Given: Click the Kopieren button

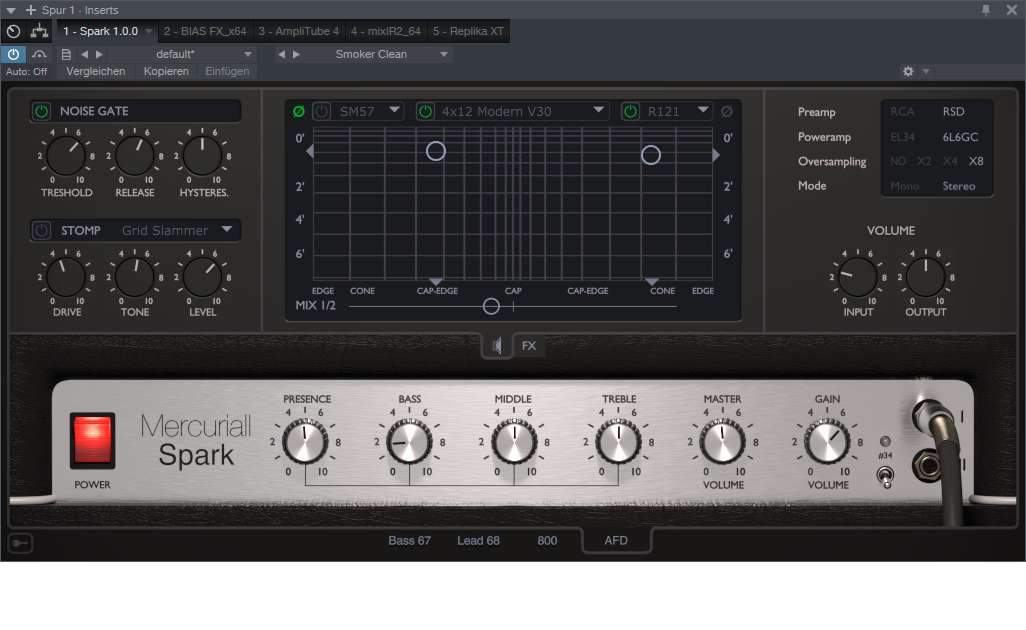Looking at the screenshot, I should pyautogui.click(x=166, y=71).
